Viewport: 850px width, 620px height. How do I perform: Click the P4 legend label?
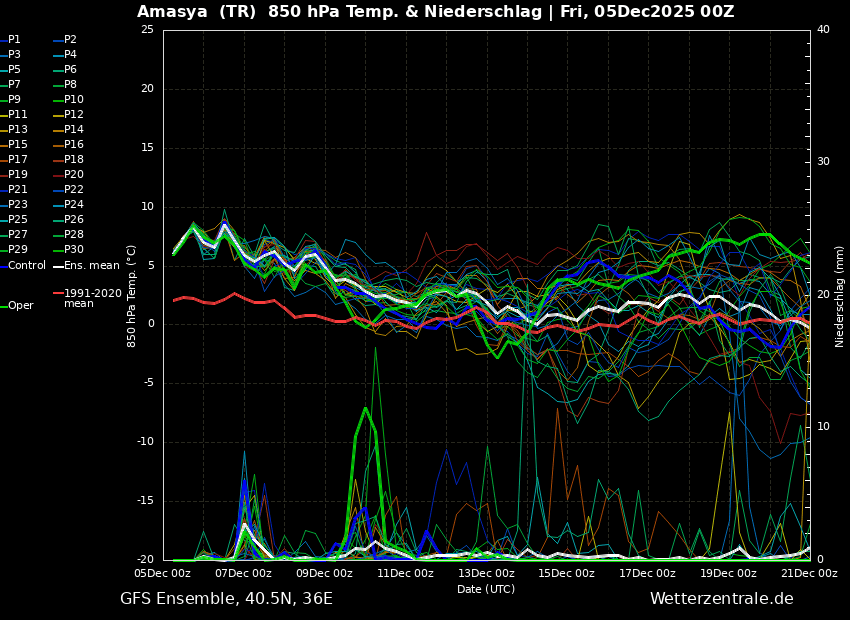tap(70, 55)
